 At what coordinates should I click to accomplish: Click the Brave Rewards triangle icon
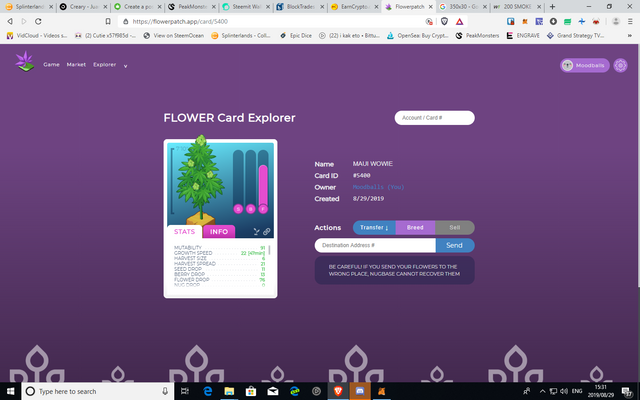(459, 21)
